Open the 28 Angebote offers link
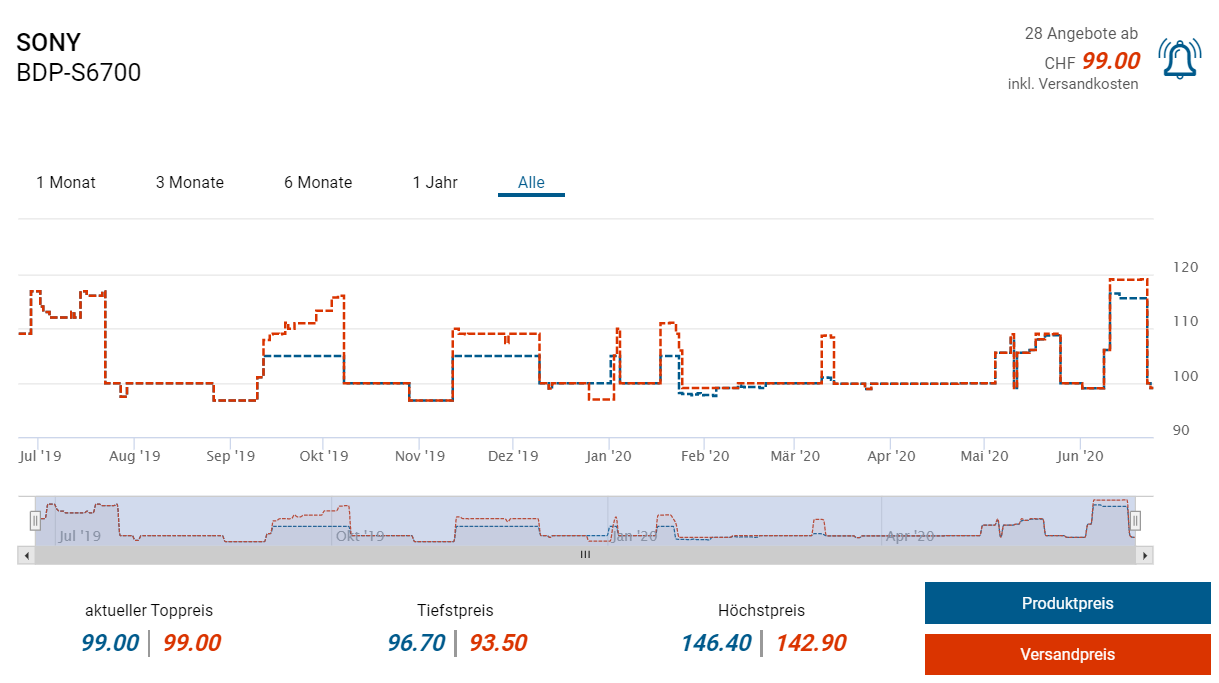Image resolution: width=1219 pixels, height=683 pixels. (x=1081, y=34)
